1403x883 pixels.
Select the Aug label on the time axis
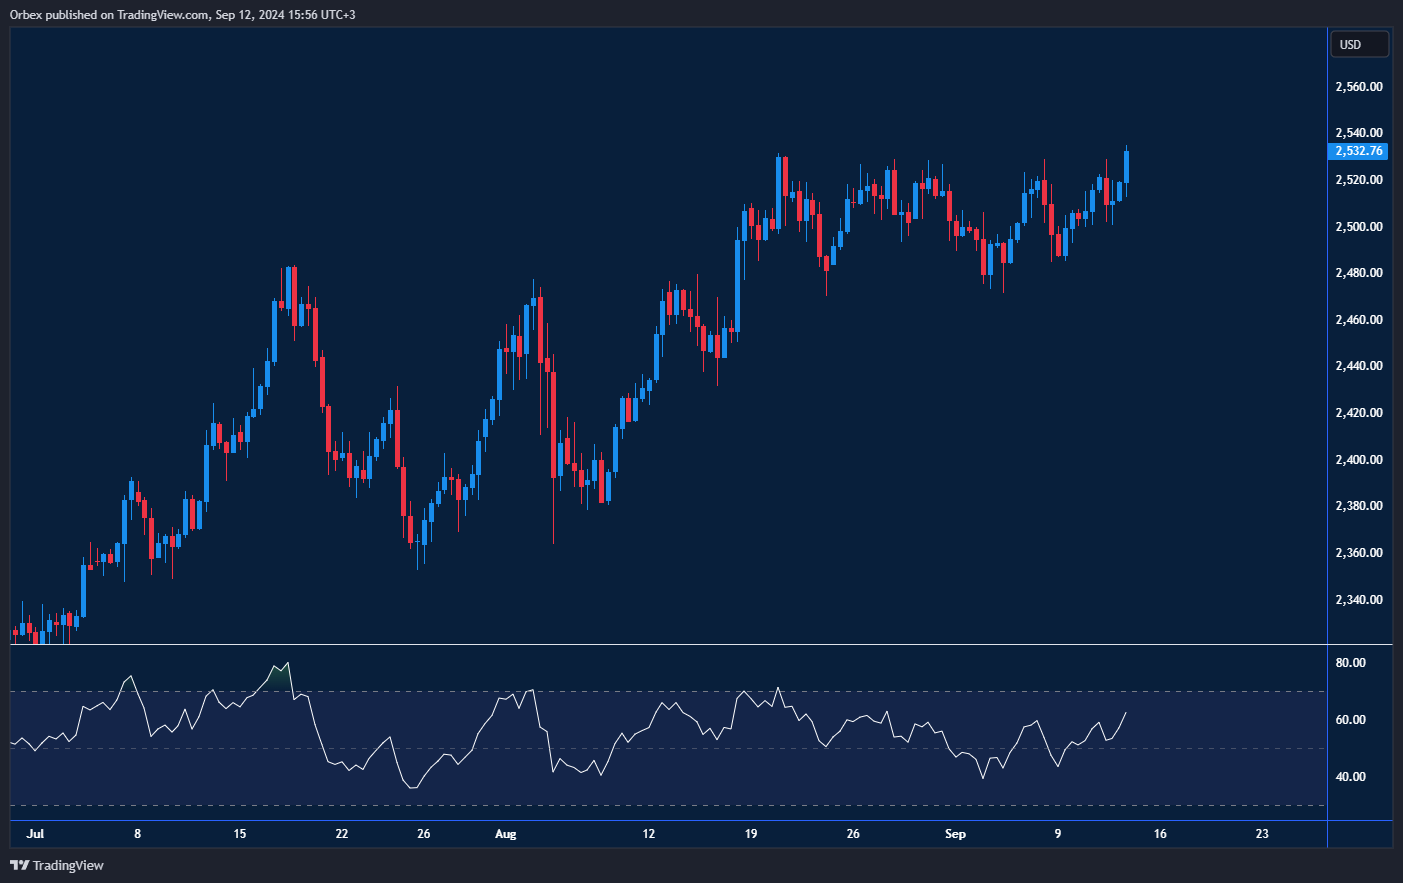click(x=505, y=834)
